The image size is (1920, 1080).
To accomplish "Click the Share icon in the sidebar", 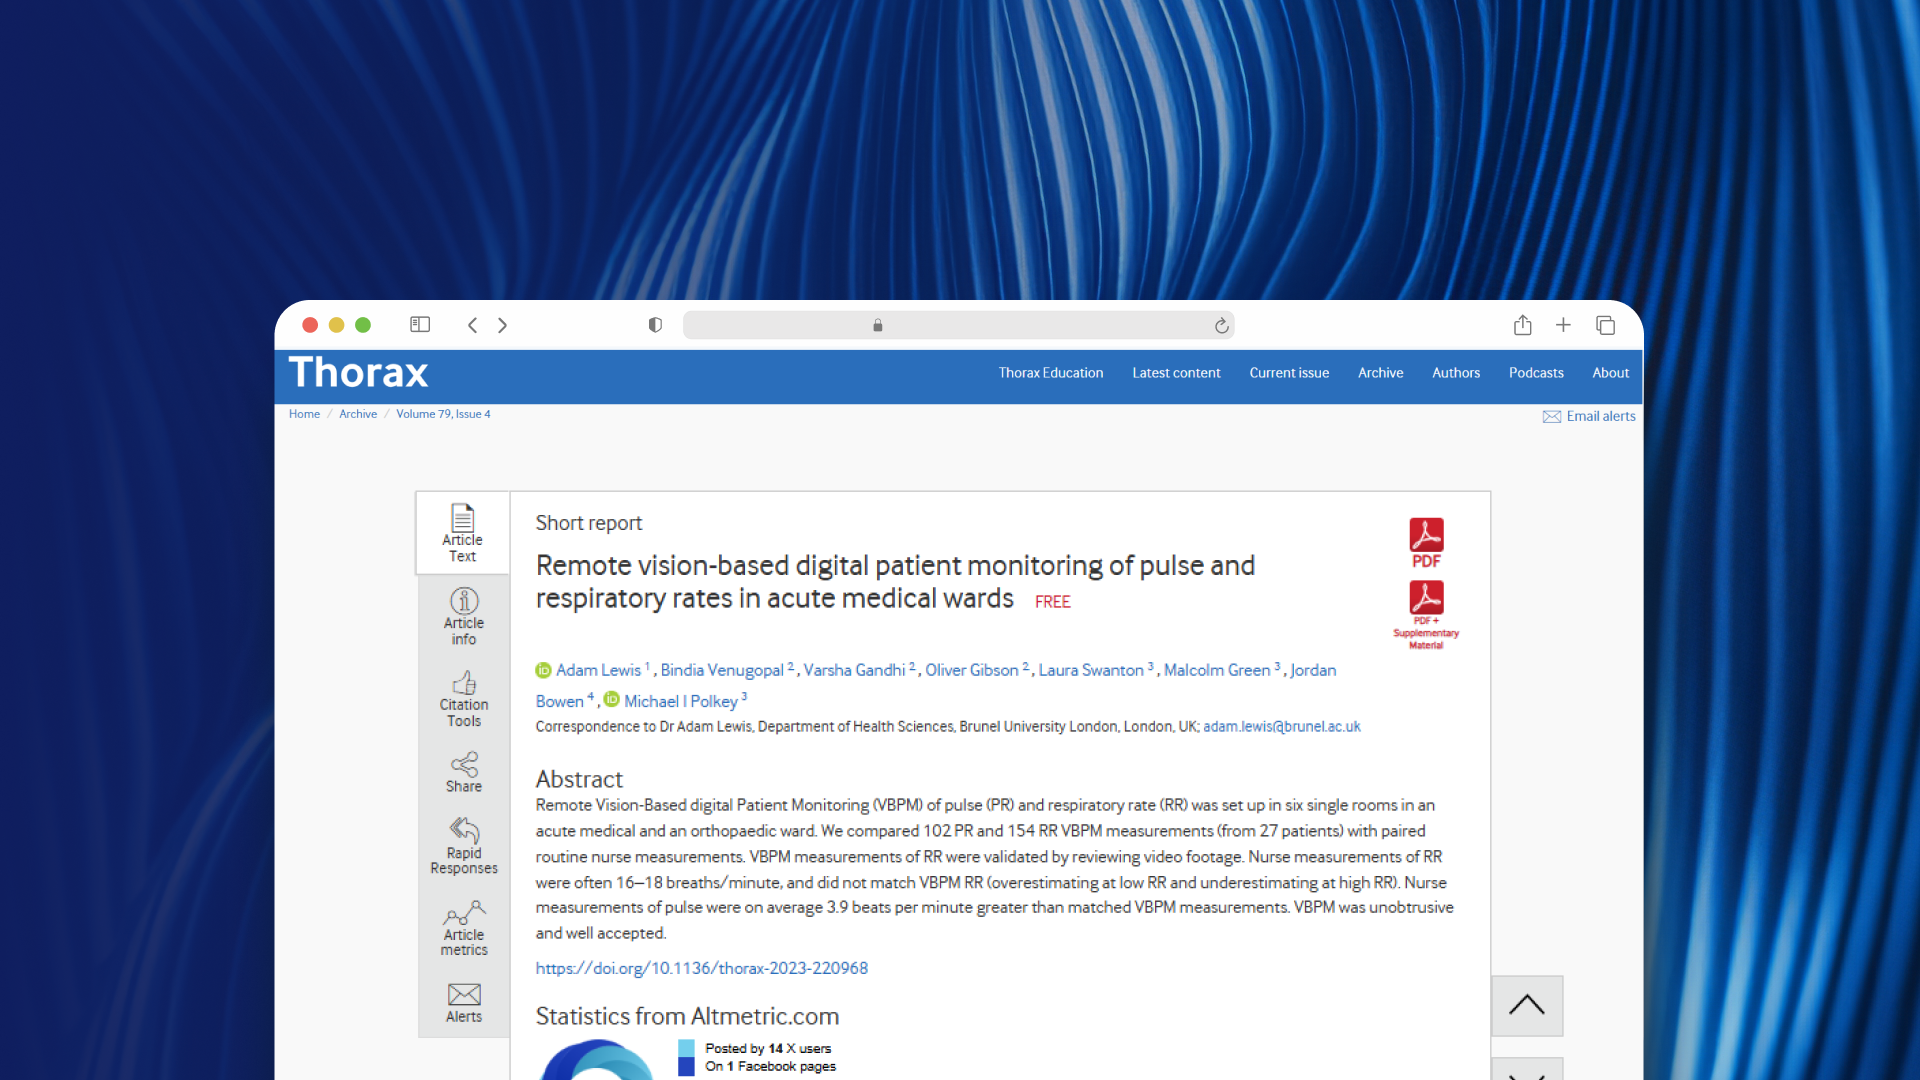I will click(464, 772).
